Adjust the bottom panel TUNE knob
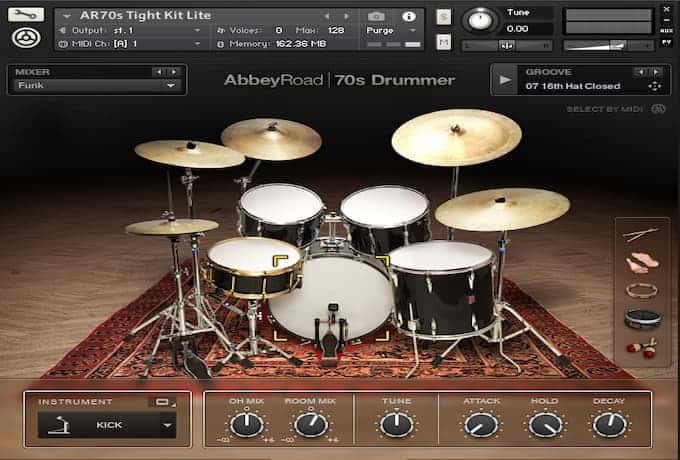Screen dimensions: 680x460 tap(396, 424)
